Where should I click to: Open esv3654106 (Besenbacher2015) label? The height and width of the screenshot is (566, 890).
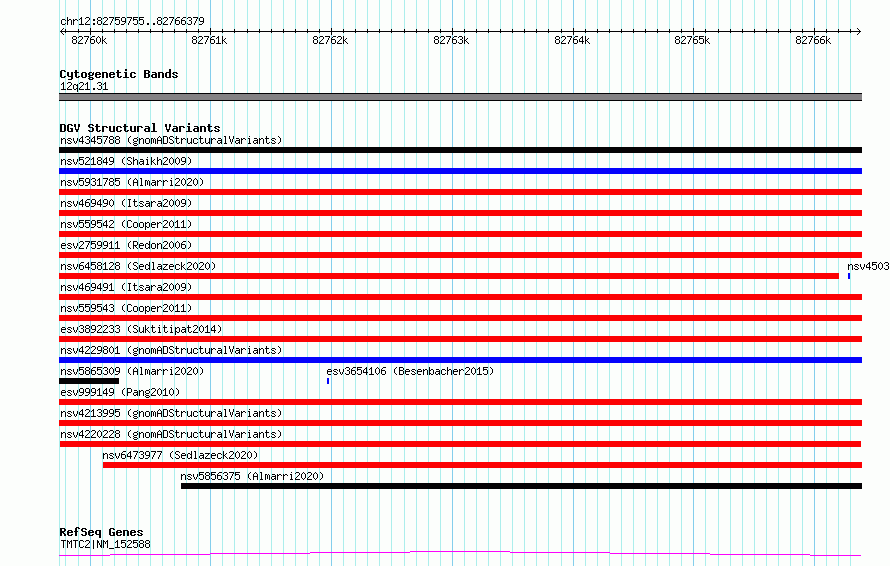(410, 371)
